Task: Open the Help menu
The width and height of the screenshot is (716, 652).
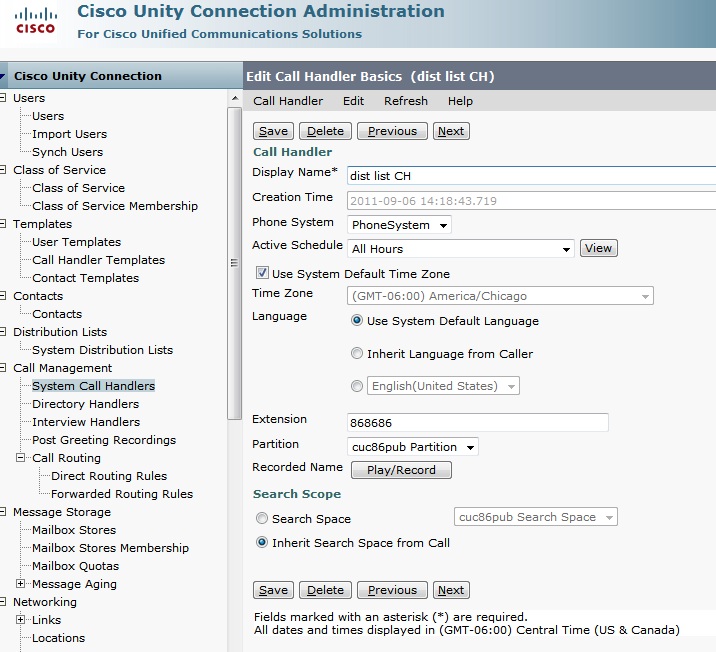Action: 460,101
